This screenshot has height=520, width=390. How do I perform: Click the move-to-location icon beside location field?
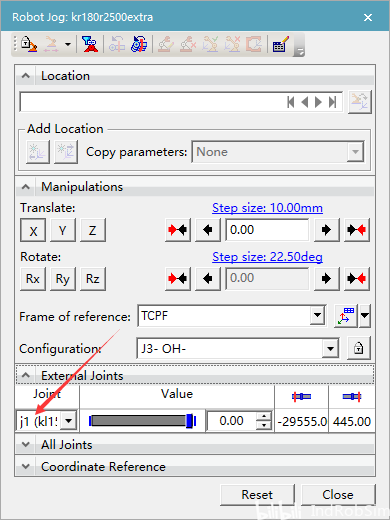coord(359,102)
